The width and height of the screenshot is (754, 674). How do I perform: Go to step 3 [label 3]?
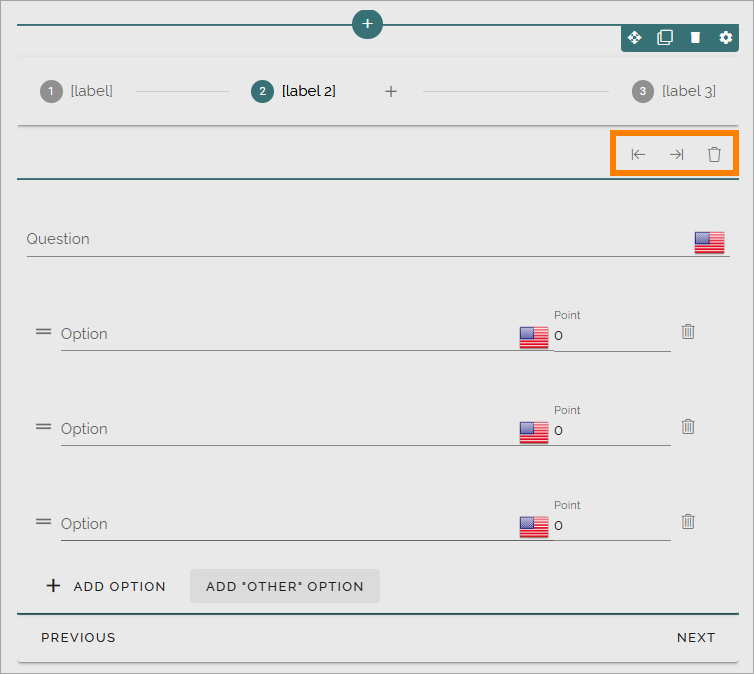coord(674,91)
